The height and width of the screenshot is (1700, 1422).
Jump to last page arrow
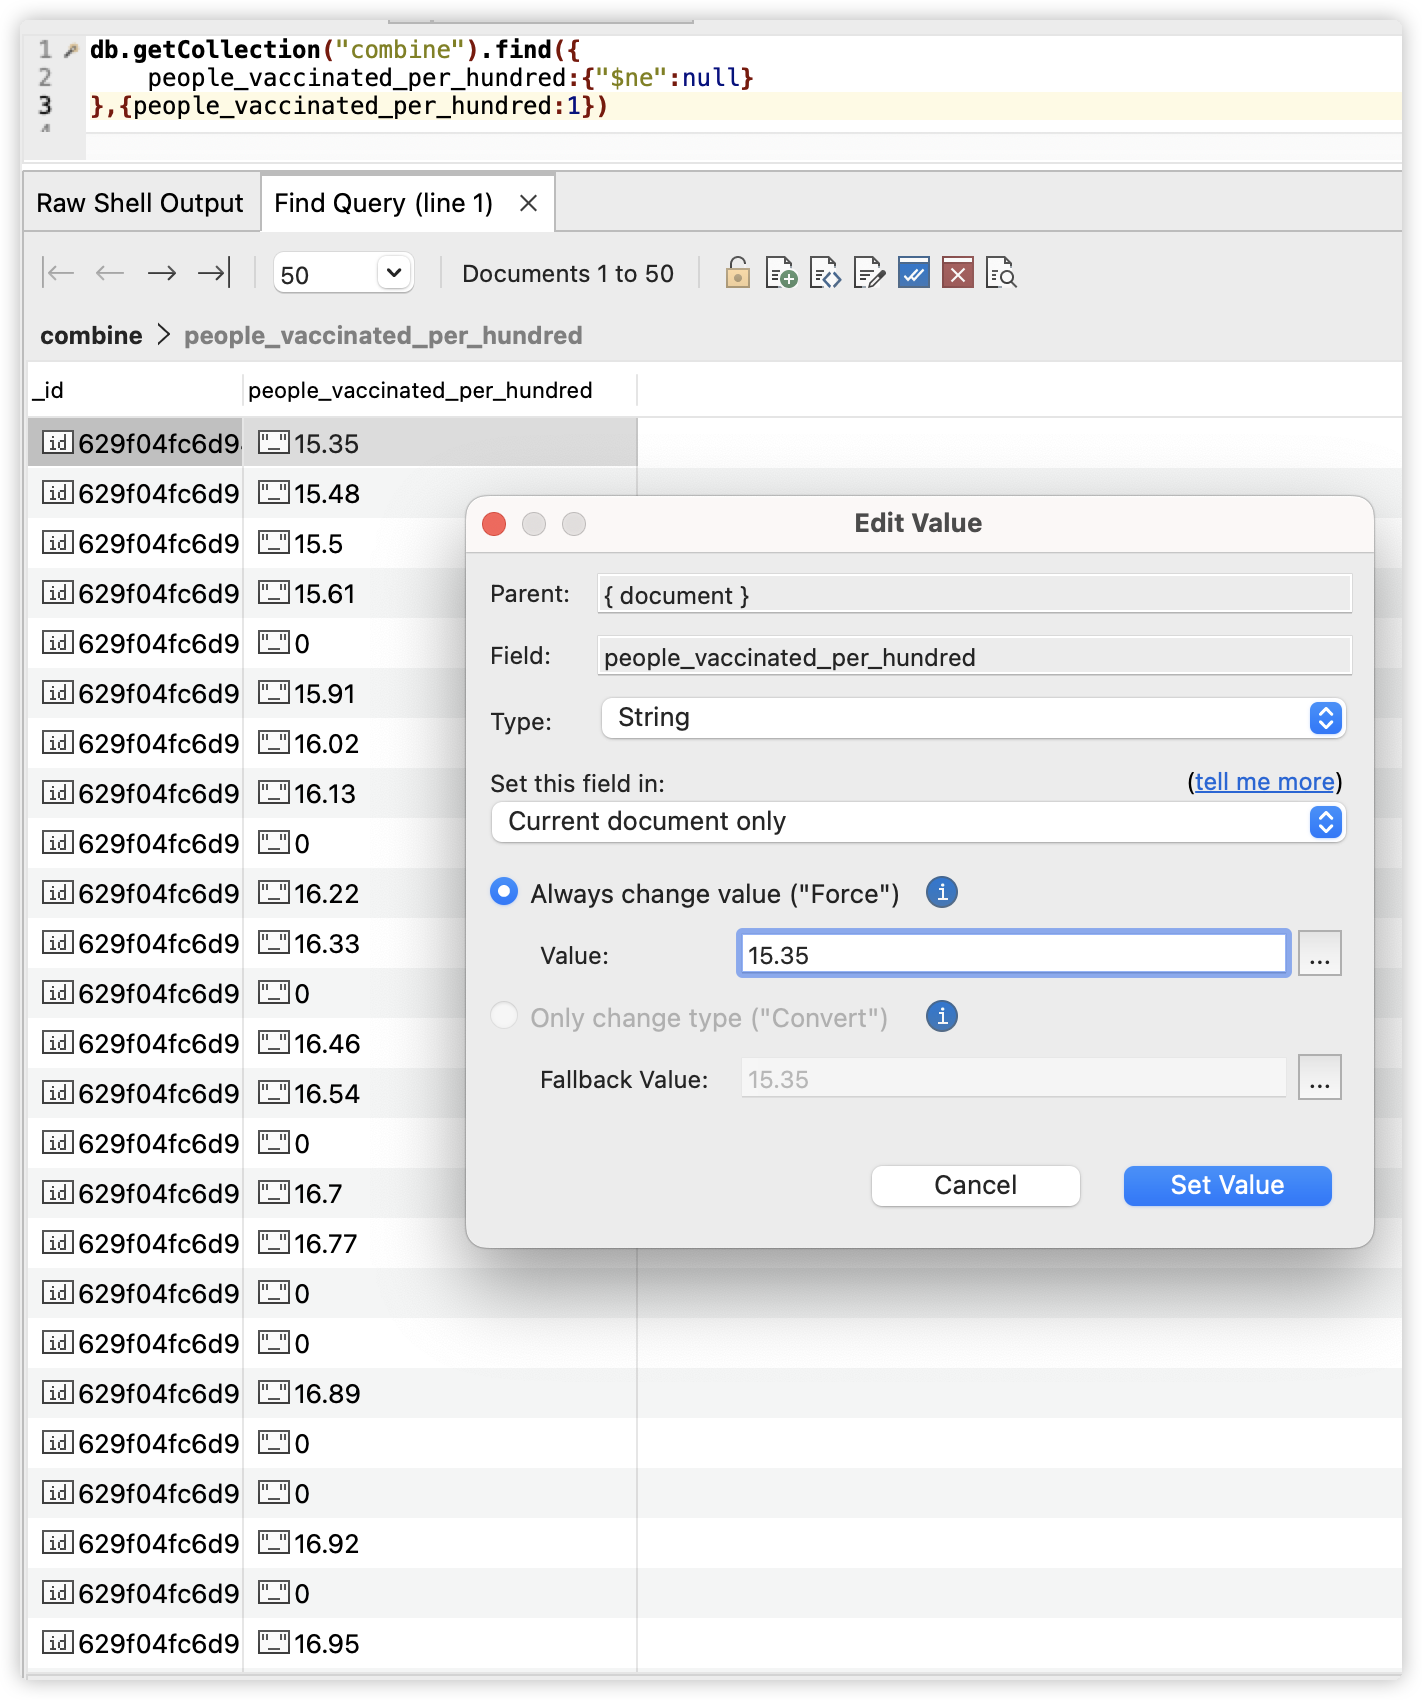pos(214,273)
